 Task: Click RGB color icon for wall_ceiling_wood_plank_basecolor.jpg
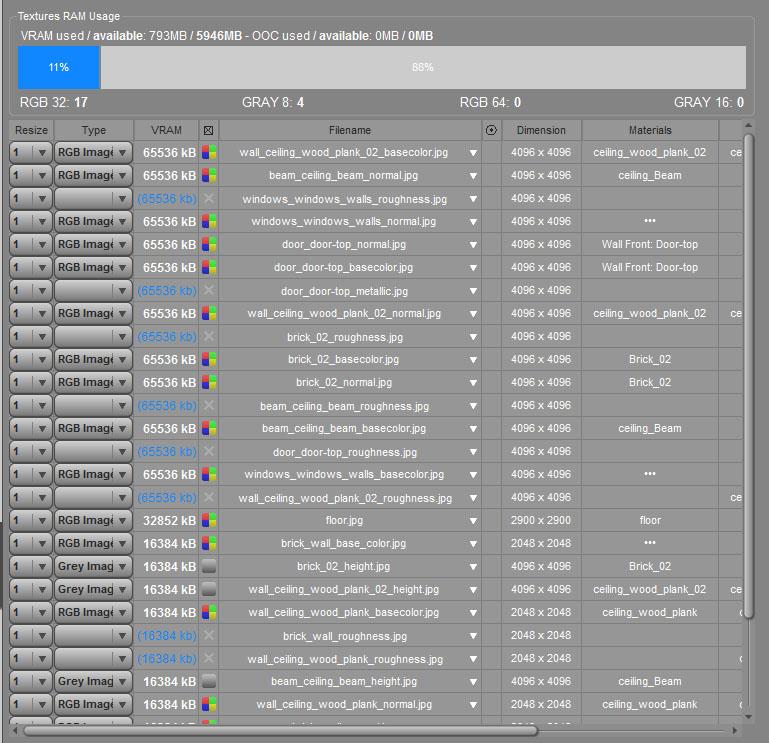point(209,613)
